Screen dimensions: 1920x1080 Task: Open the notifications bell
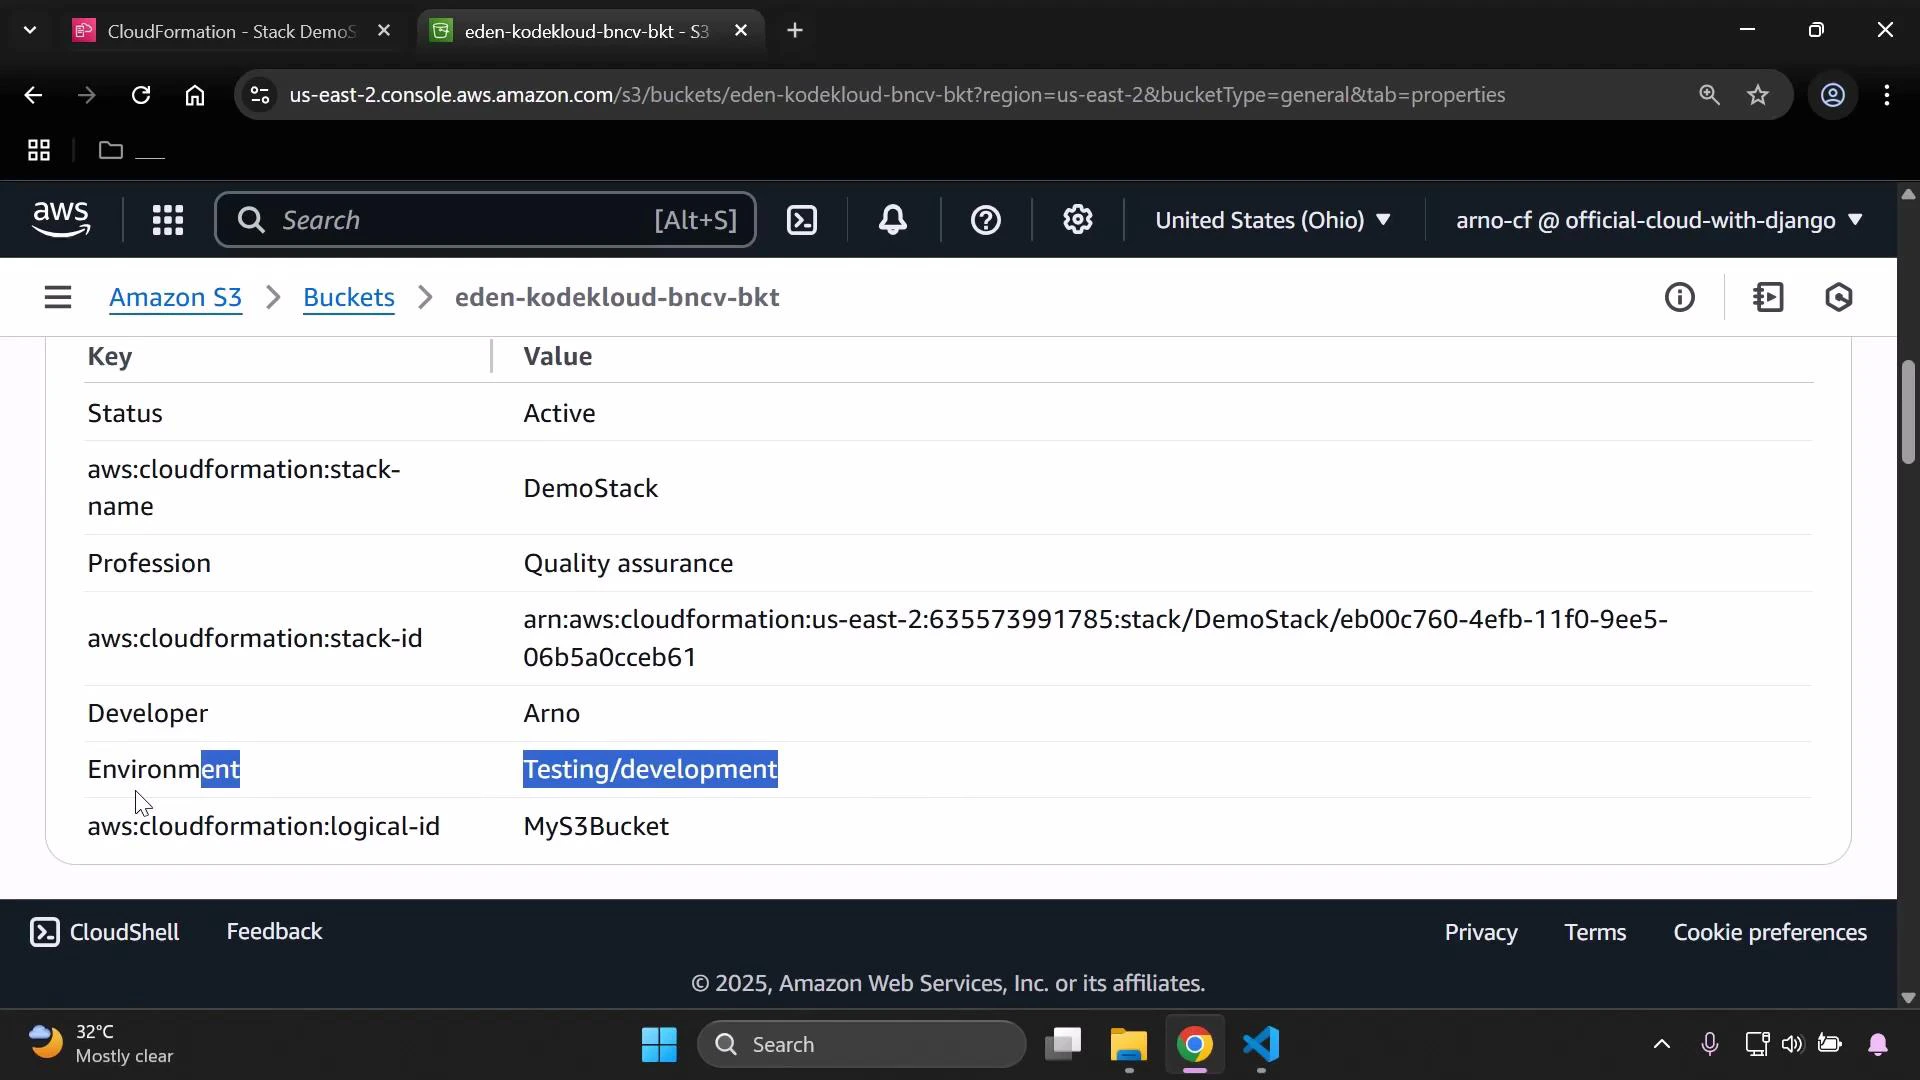point(893,220)
